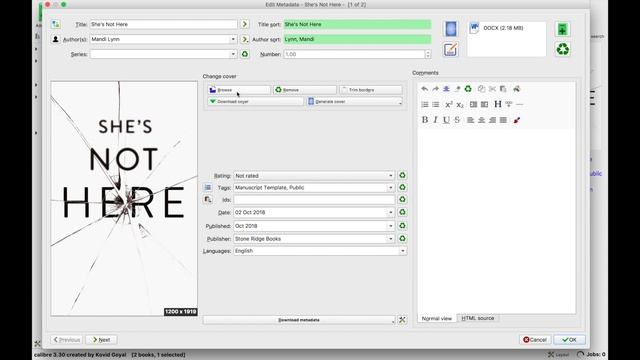This screenshot has width=640, height=360.
Task: Insert a horizontal rule in comments
Action: [520, 104]
